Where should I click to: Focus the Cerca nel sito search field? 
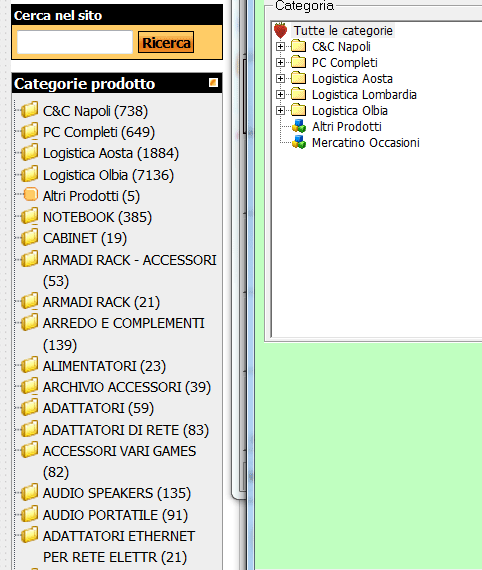[75, 42]
